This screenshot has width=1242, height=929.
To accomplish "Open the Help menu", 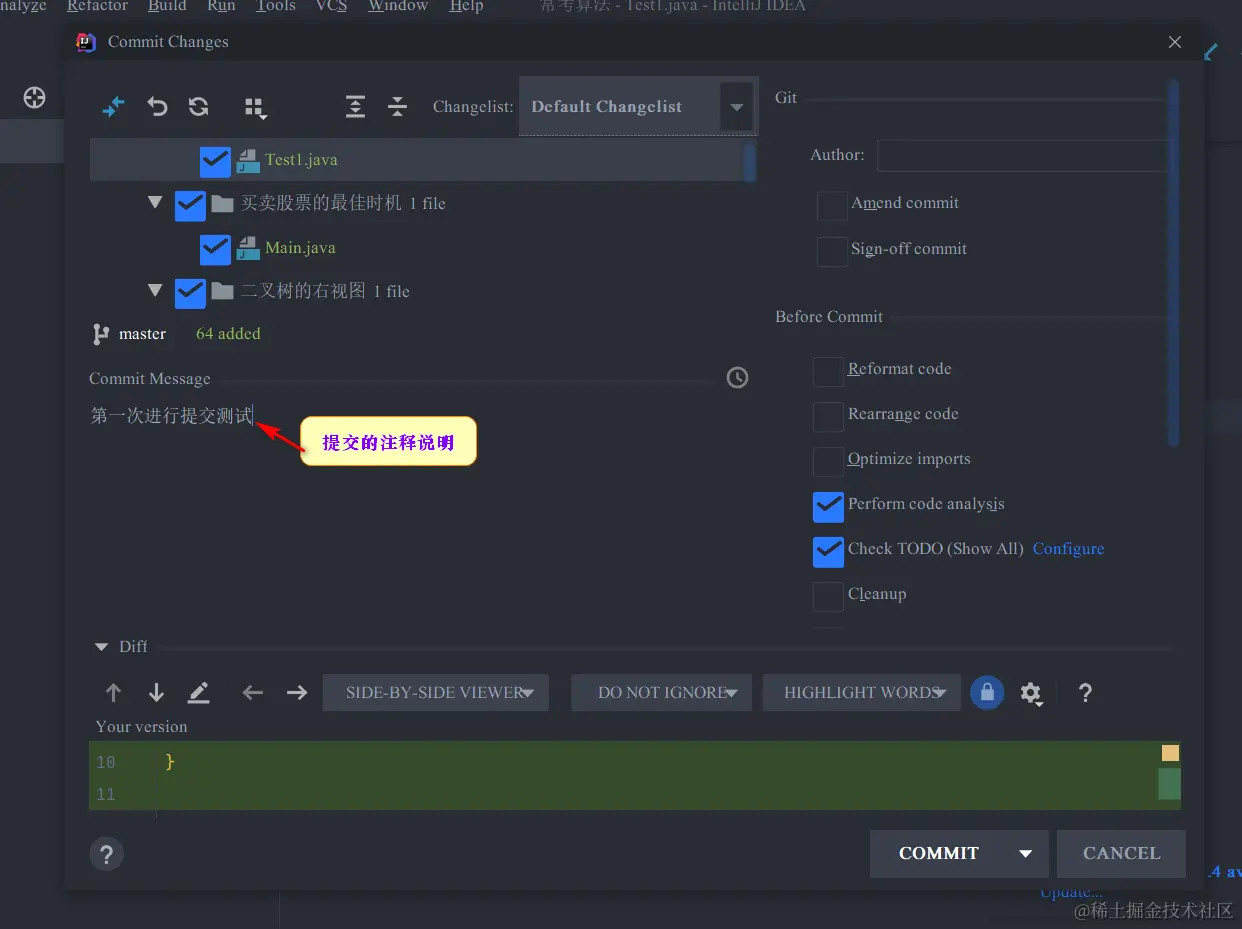I will pyautogui.click(x=466, y=6).
